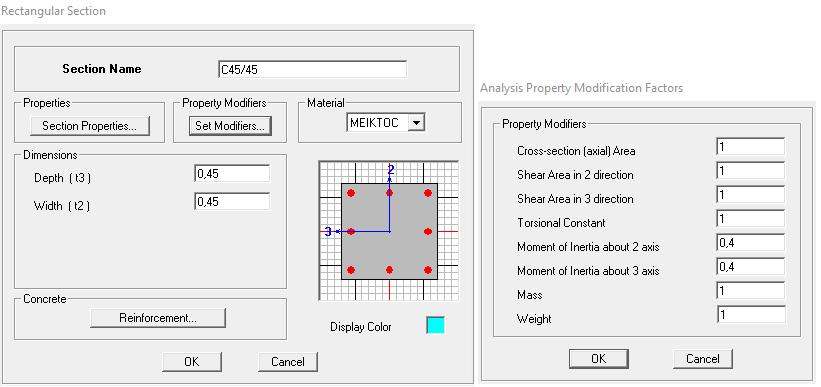Edit the Mass modifier value

(751, 291)
